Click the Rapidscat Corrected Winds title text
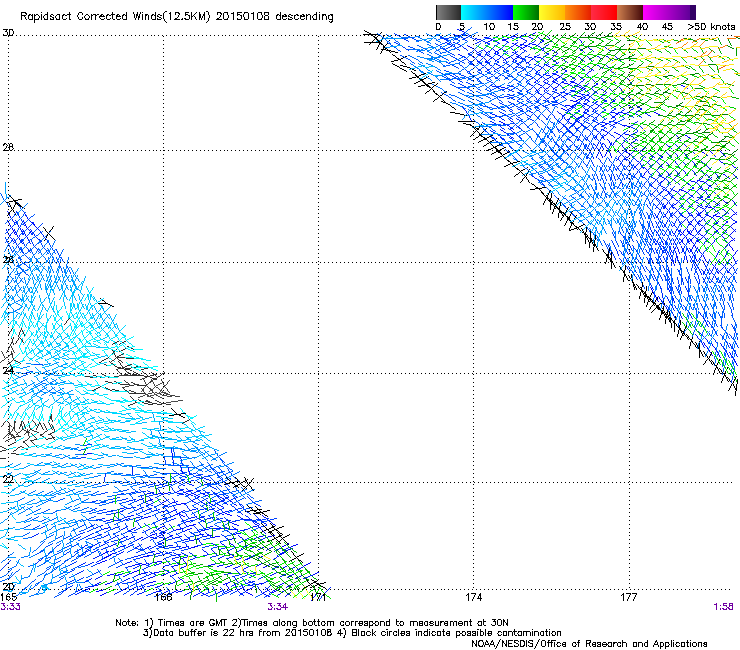This screenshot has height=650, width=740. [177, 17]
